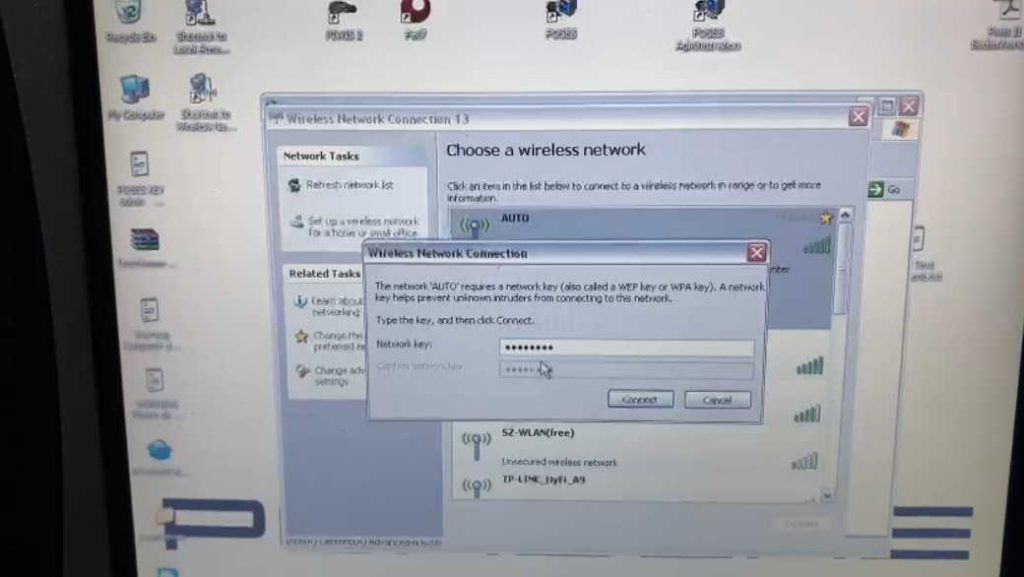Open the PSdZ Administration desktop shortcut

[708, 26]
